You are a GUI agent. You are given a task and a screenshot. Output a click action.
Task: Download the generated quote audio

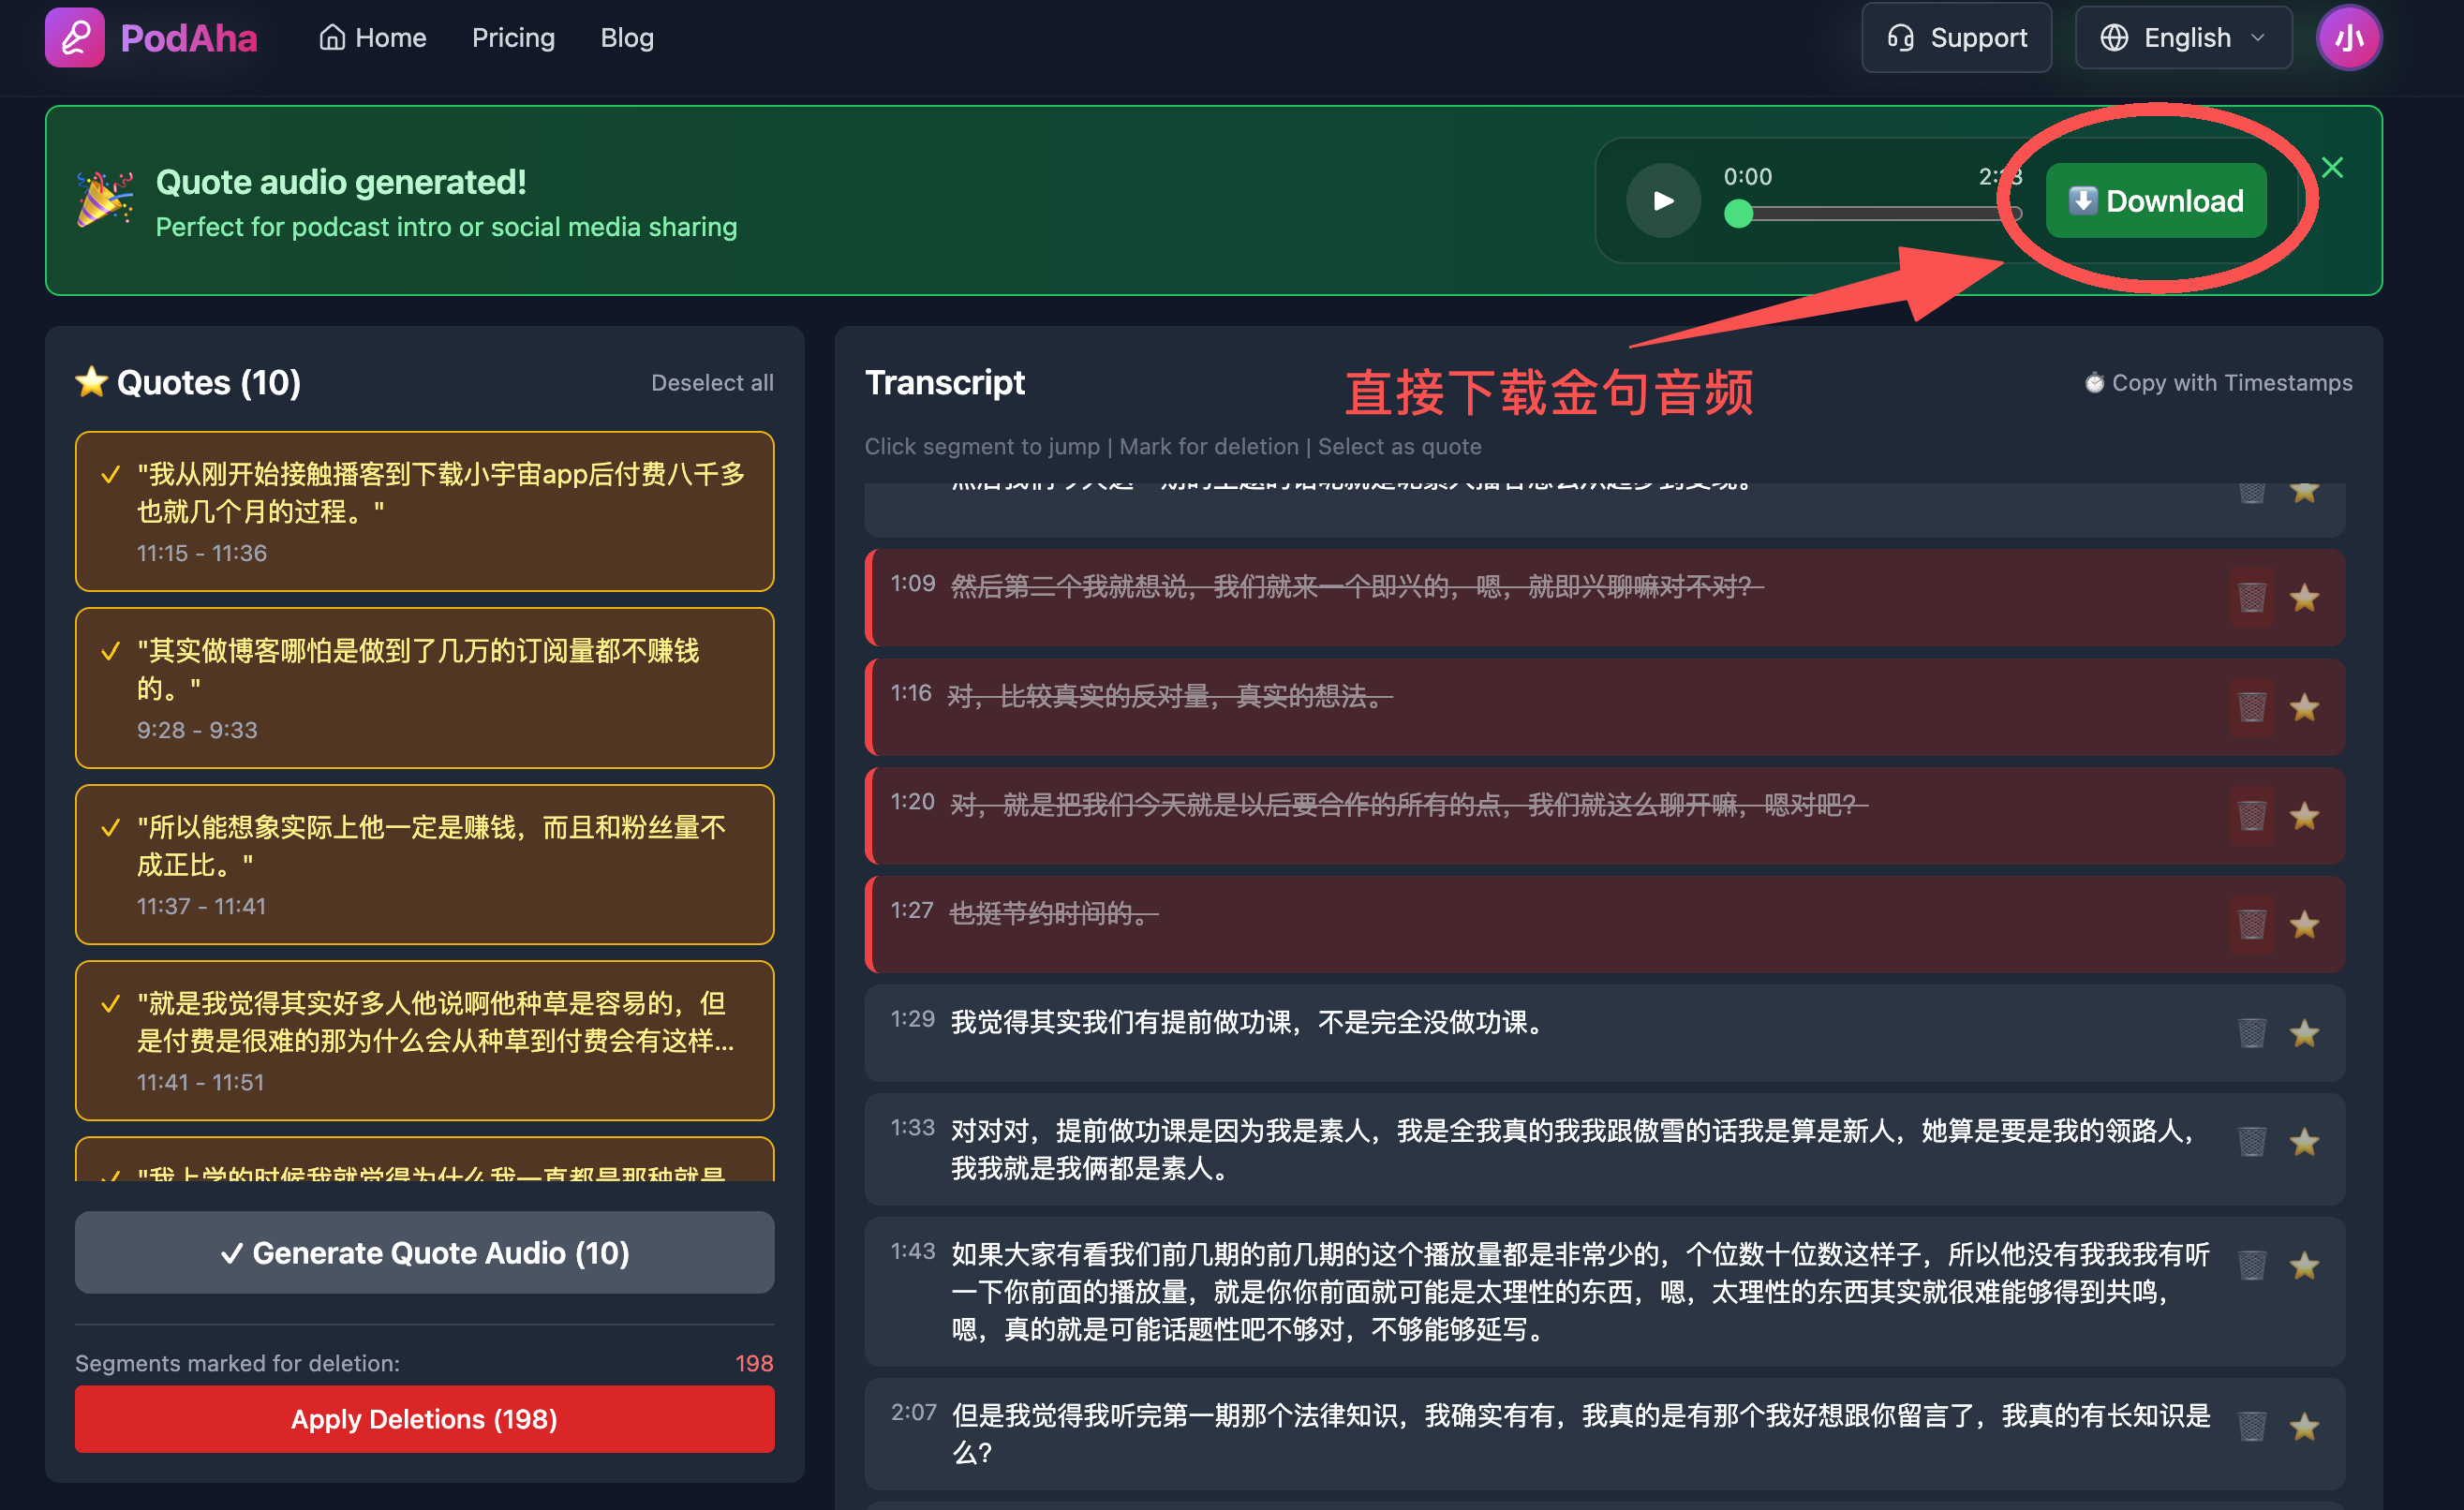pos(2155,201)
